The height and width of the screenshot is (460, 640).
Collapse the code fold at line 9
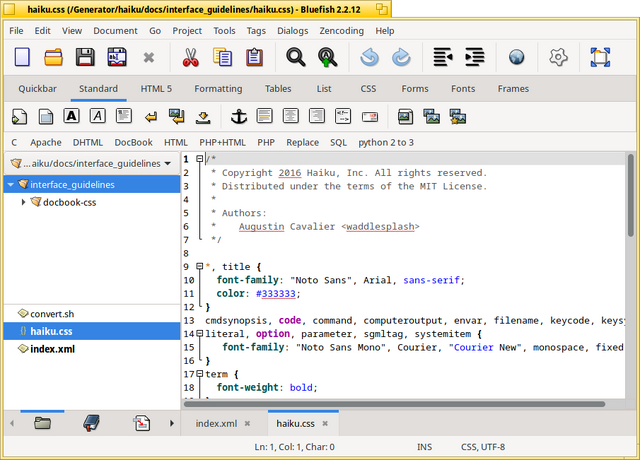coord(200,266)
